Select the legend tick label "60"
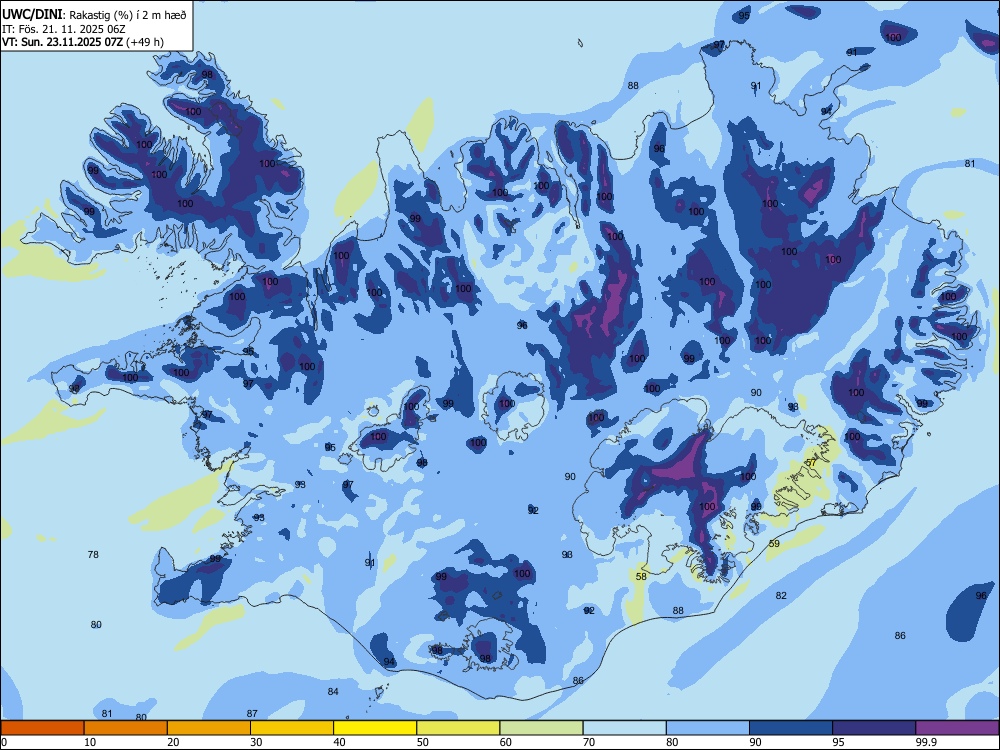The width and height of the screenshot is (1000, 750). coord(506,742)
